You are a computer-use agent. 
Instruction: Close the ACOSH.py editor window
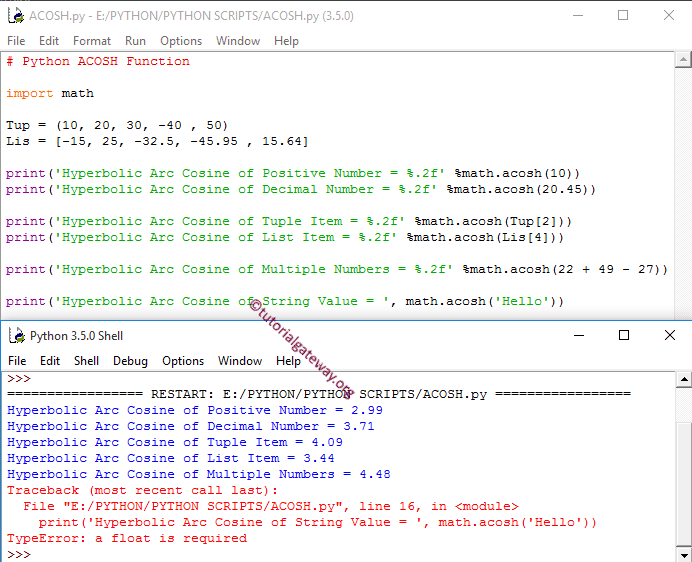pyautogui.click(x=669, y=15)
